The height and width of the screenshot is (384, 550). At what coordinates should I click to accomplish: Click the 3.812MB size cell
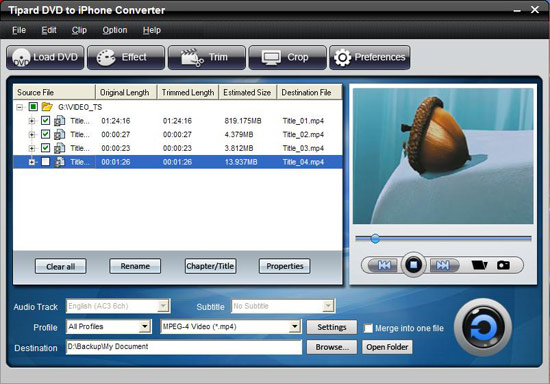tap(239, 148)
